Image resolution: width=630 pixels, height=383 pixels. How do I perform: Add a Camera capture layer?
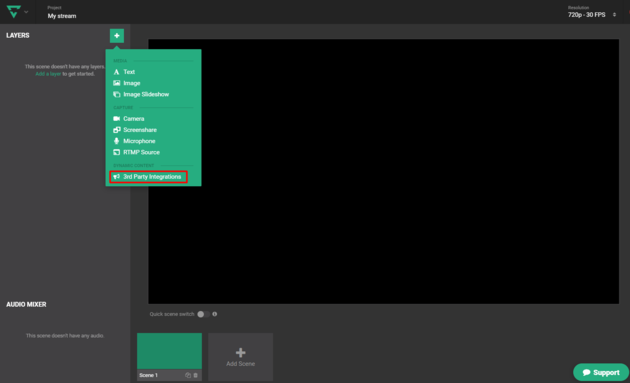129,119
